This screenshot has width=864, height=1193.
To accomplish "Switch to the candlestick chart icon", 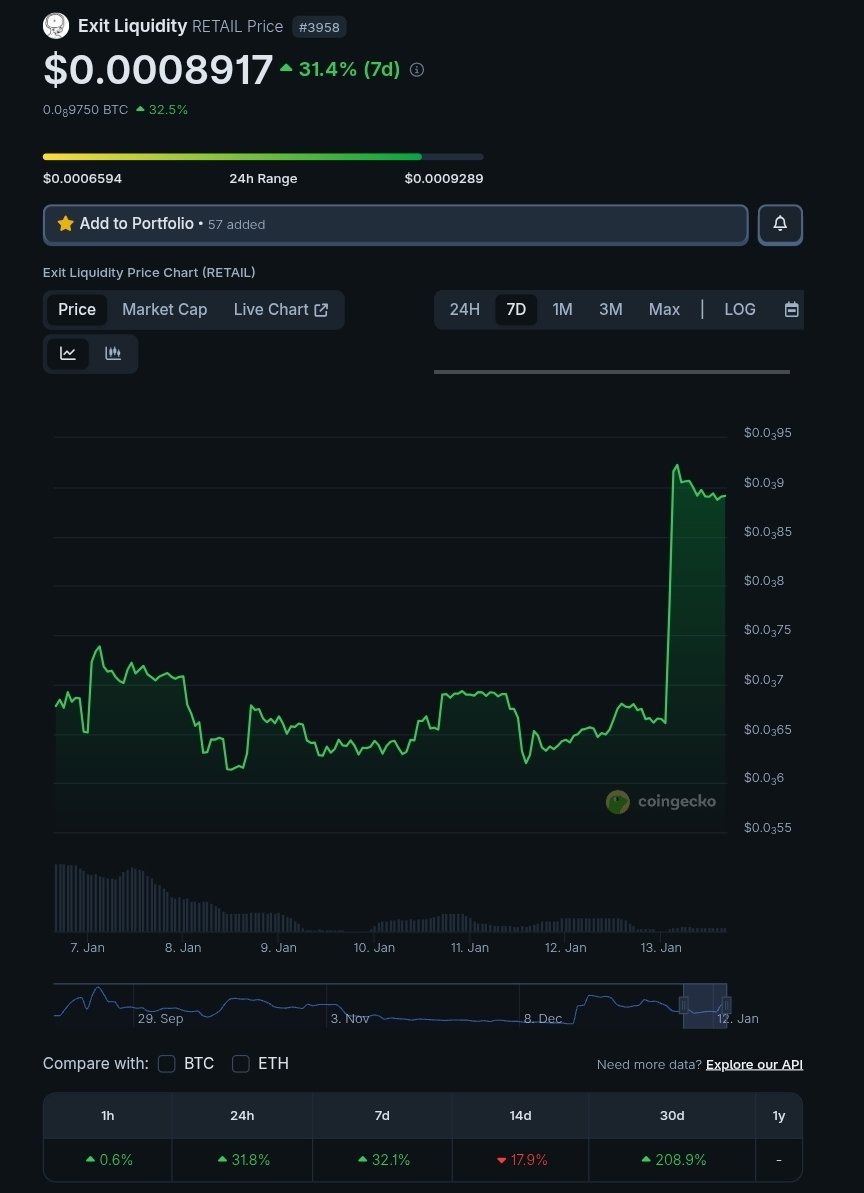I will (x=112, y=353).
